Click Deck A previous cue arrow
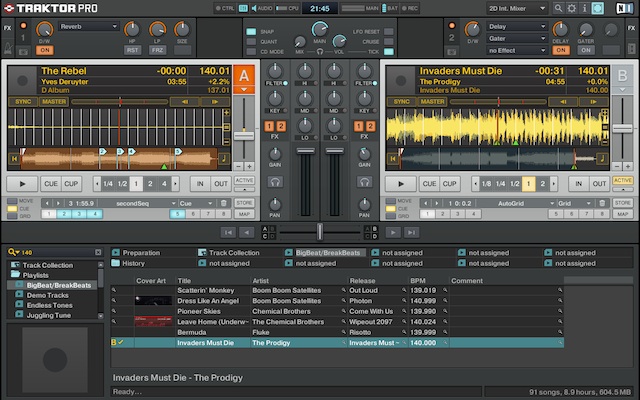 [47, 203]
